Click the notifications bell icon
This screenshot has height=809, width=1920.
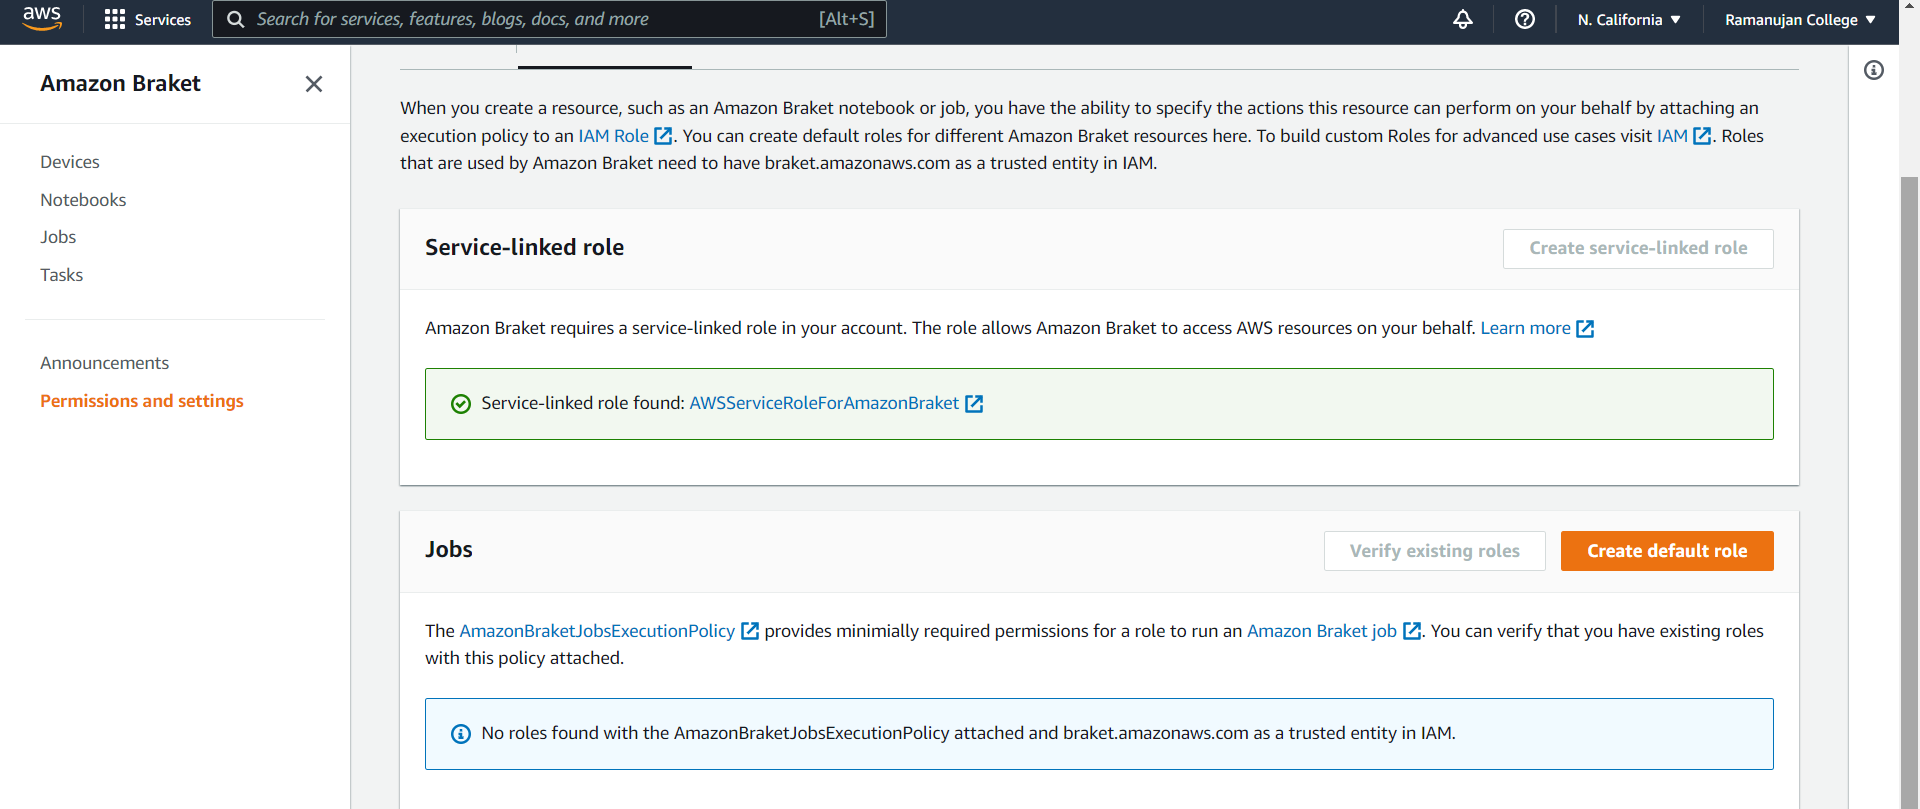[x=1462, y=19]
